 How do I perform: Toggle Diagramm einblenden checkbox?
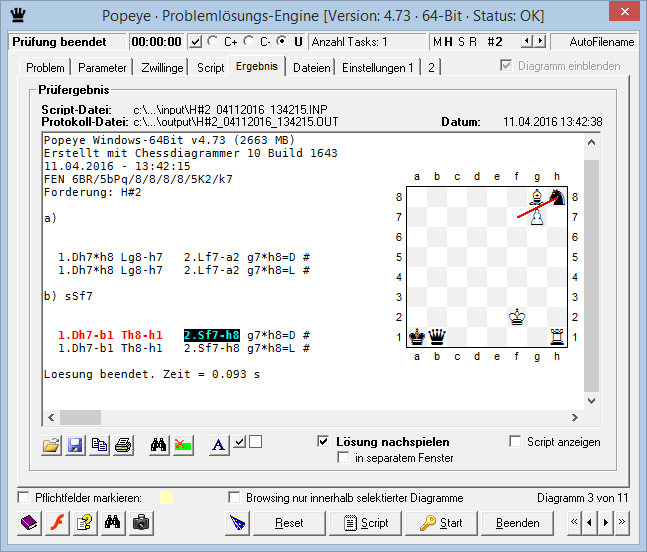[506, 66]
